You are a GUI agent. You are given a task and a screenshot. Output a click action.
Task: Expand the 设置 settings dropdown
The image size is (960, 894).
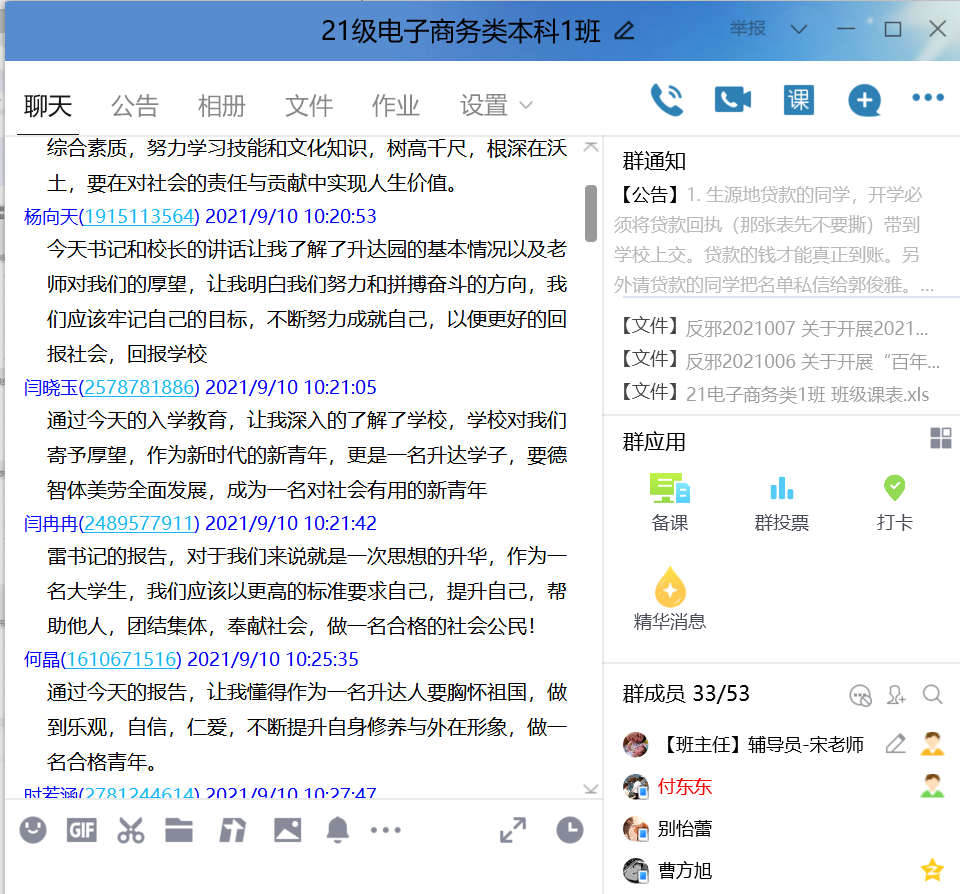[x=496, y=105]
